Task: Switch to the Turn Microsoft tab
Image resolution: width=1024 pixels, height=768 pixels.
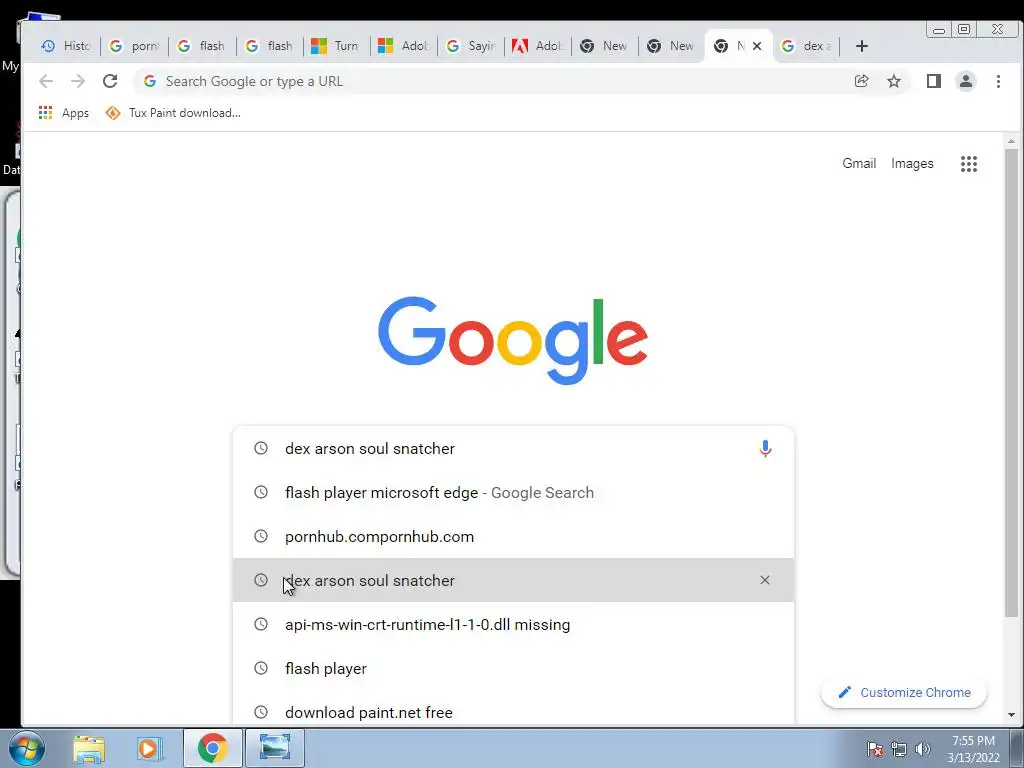Action: [336, 46]
